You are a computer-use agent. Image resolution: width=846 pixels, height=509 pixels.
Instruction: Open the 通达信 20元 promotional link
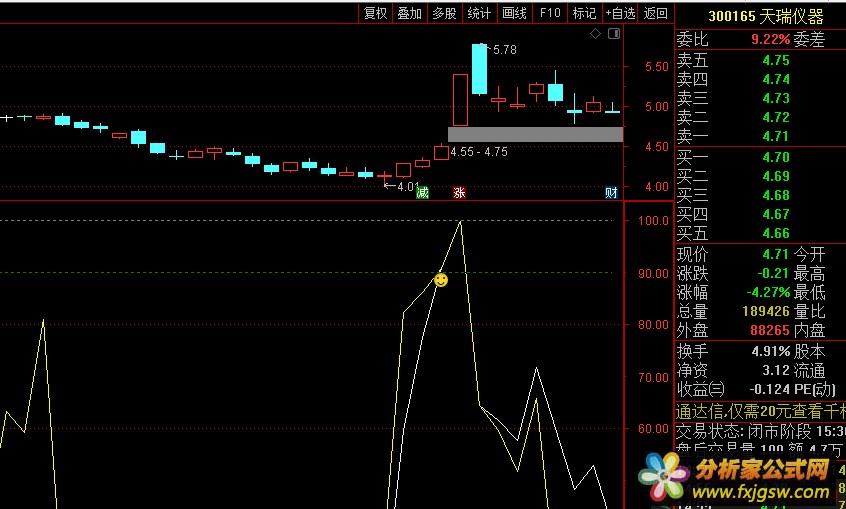pos(760,412)
